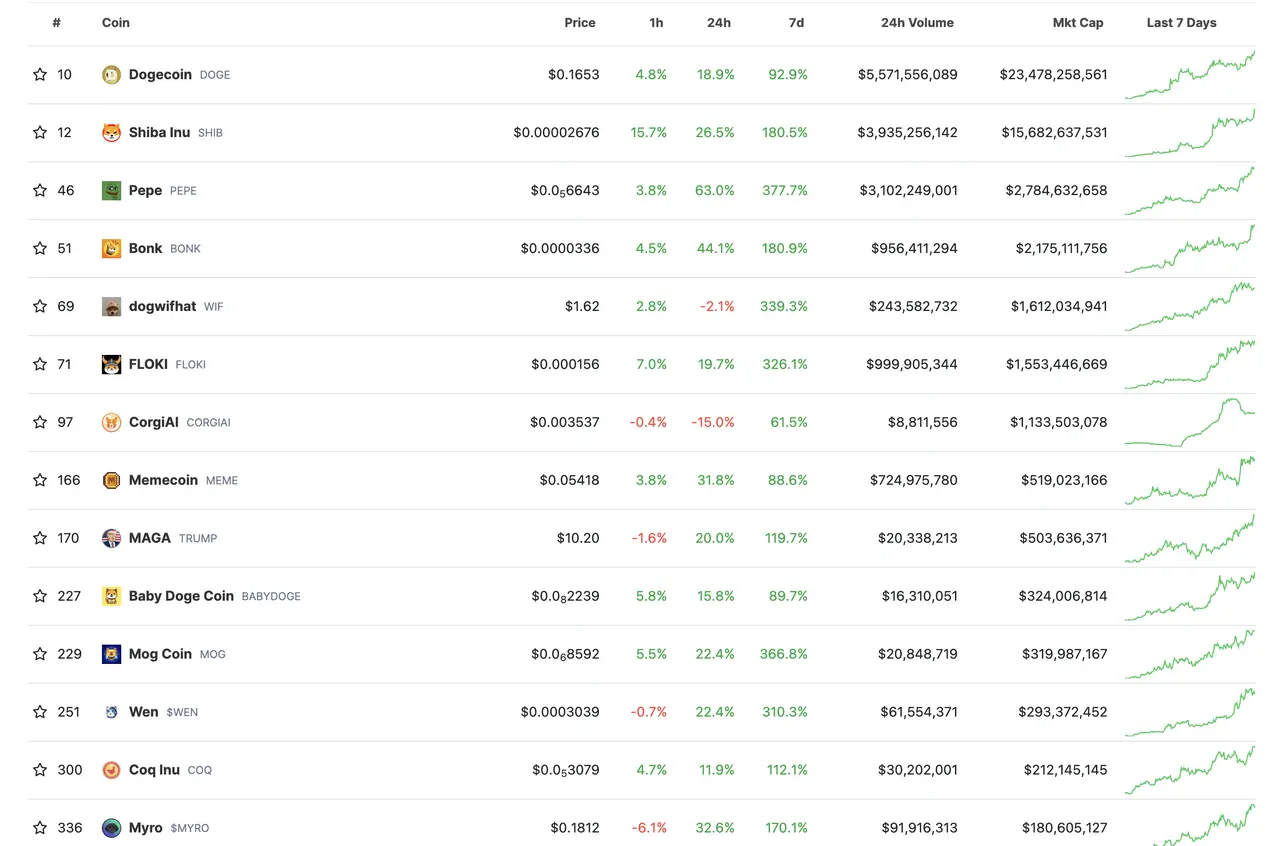
Task: Click the MAGA TRUMP coin icon
Action: point(111,539)
